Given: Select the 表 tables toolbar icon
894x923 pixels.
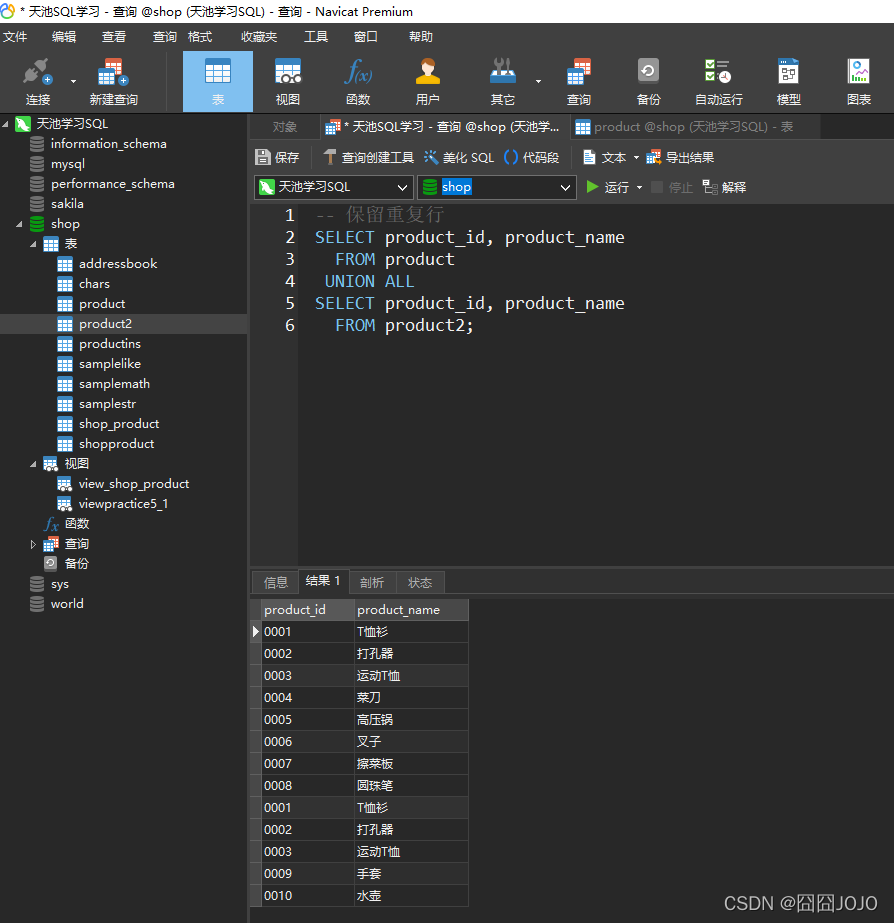Looking at the screenshot, I should click(218, 81).
